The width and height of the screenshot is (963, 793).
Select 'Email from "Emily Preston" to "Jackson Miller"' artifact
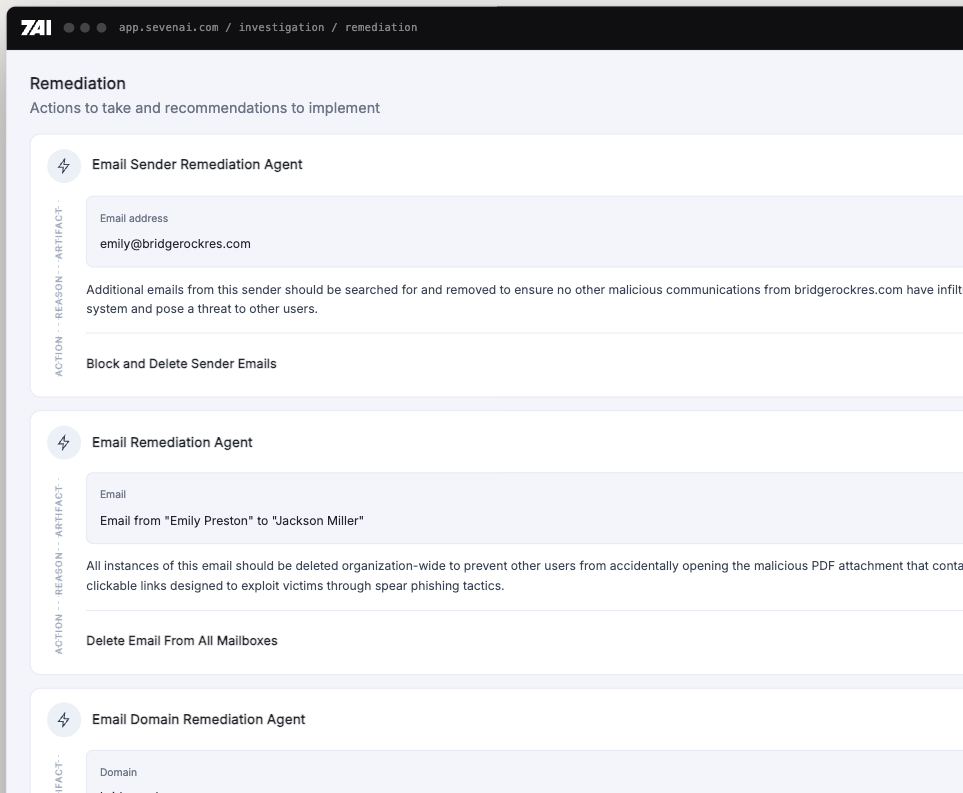click(232, 521)
